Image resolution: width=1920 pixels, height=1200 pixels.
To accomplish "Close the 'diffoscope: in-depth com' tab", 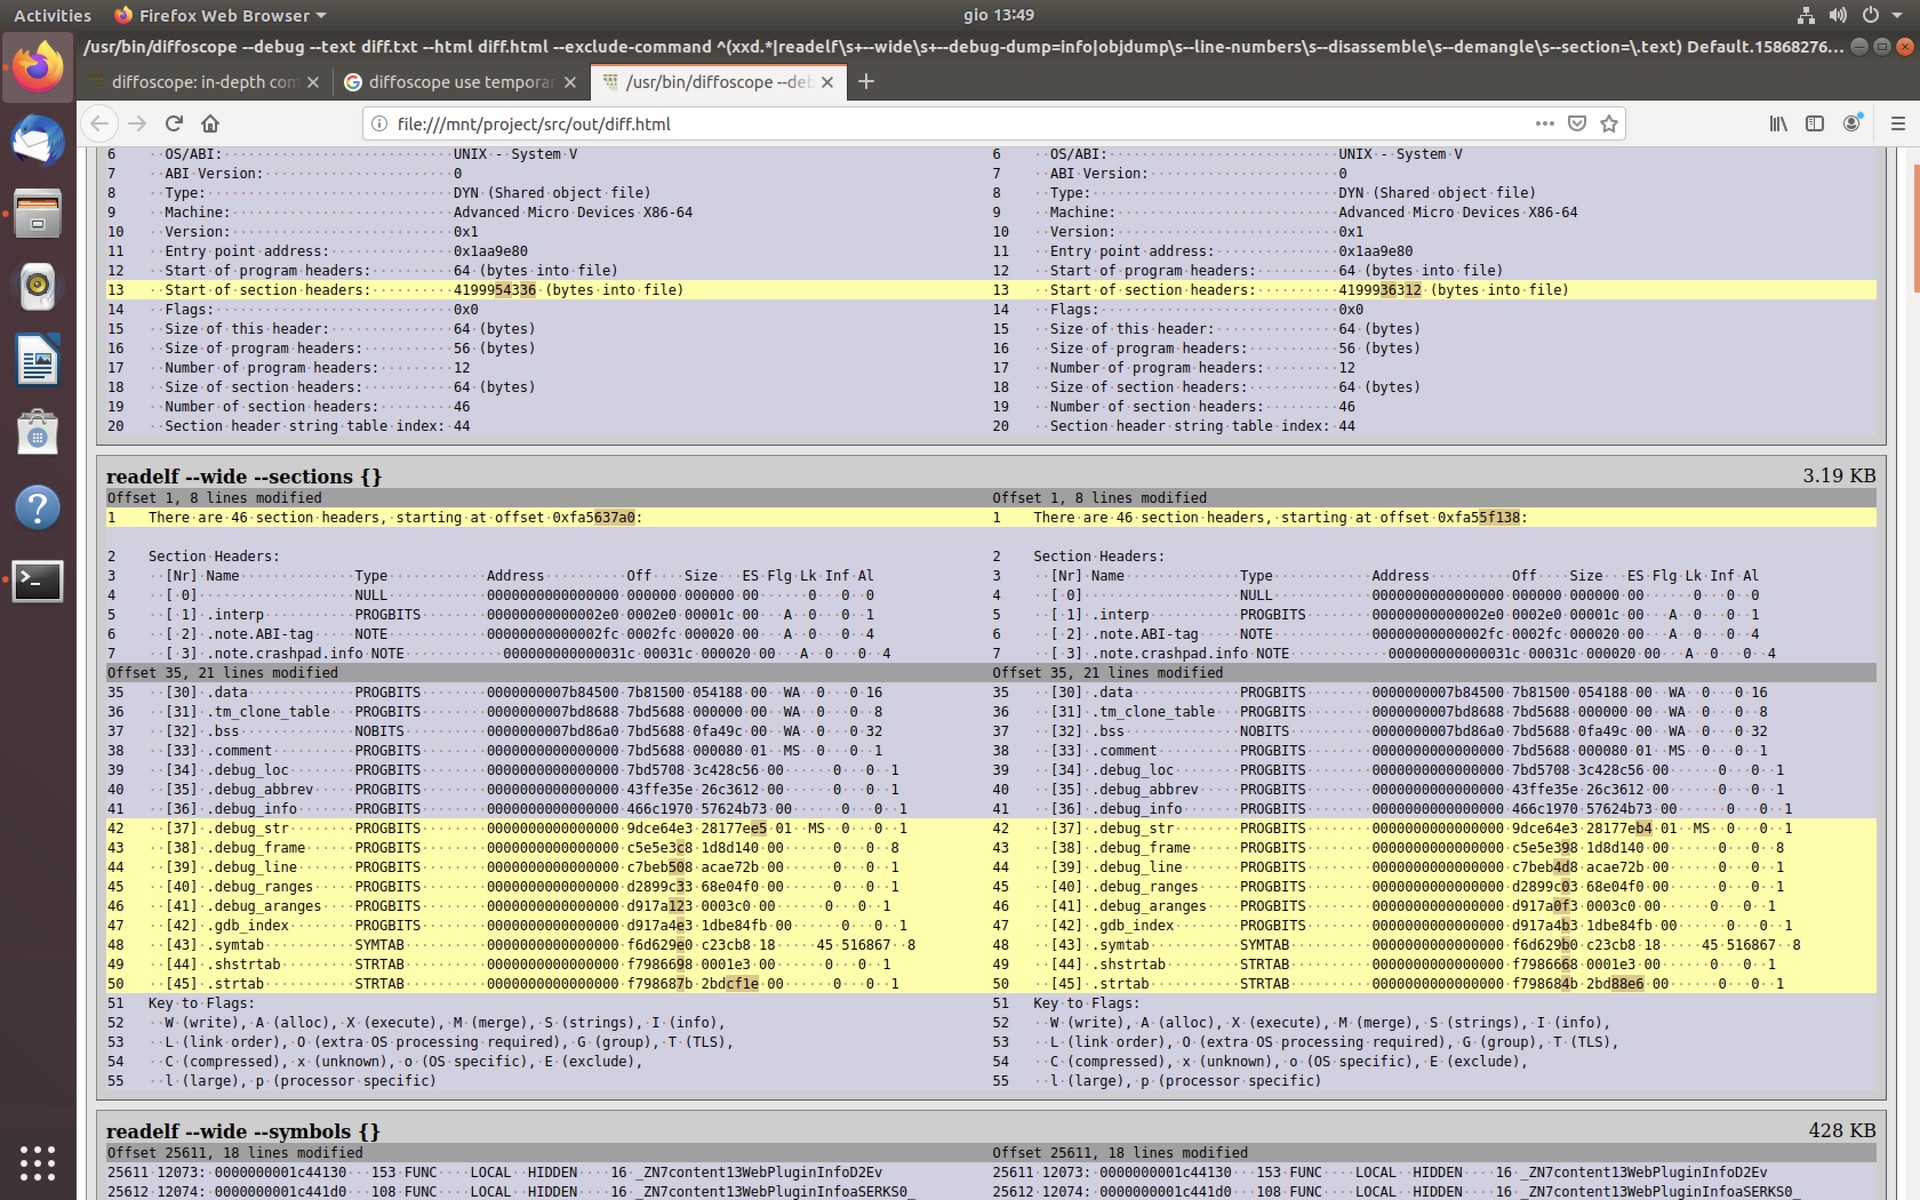I will click(313, 82).
